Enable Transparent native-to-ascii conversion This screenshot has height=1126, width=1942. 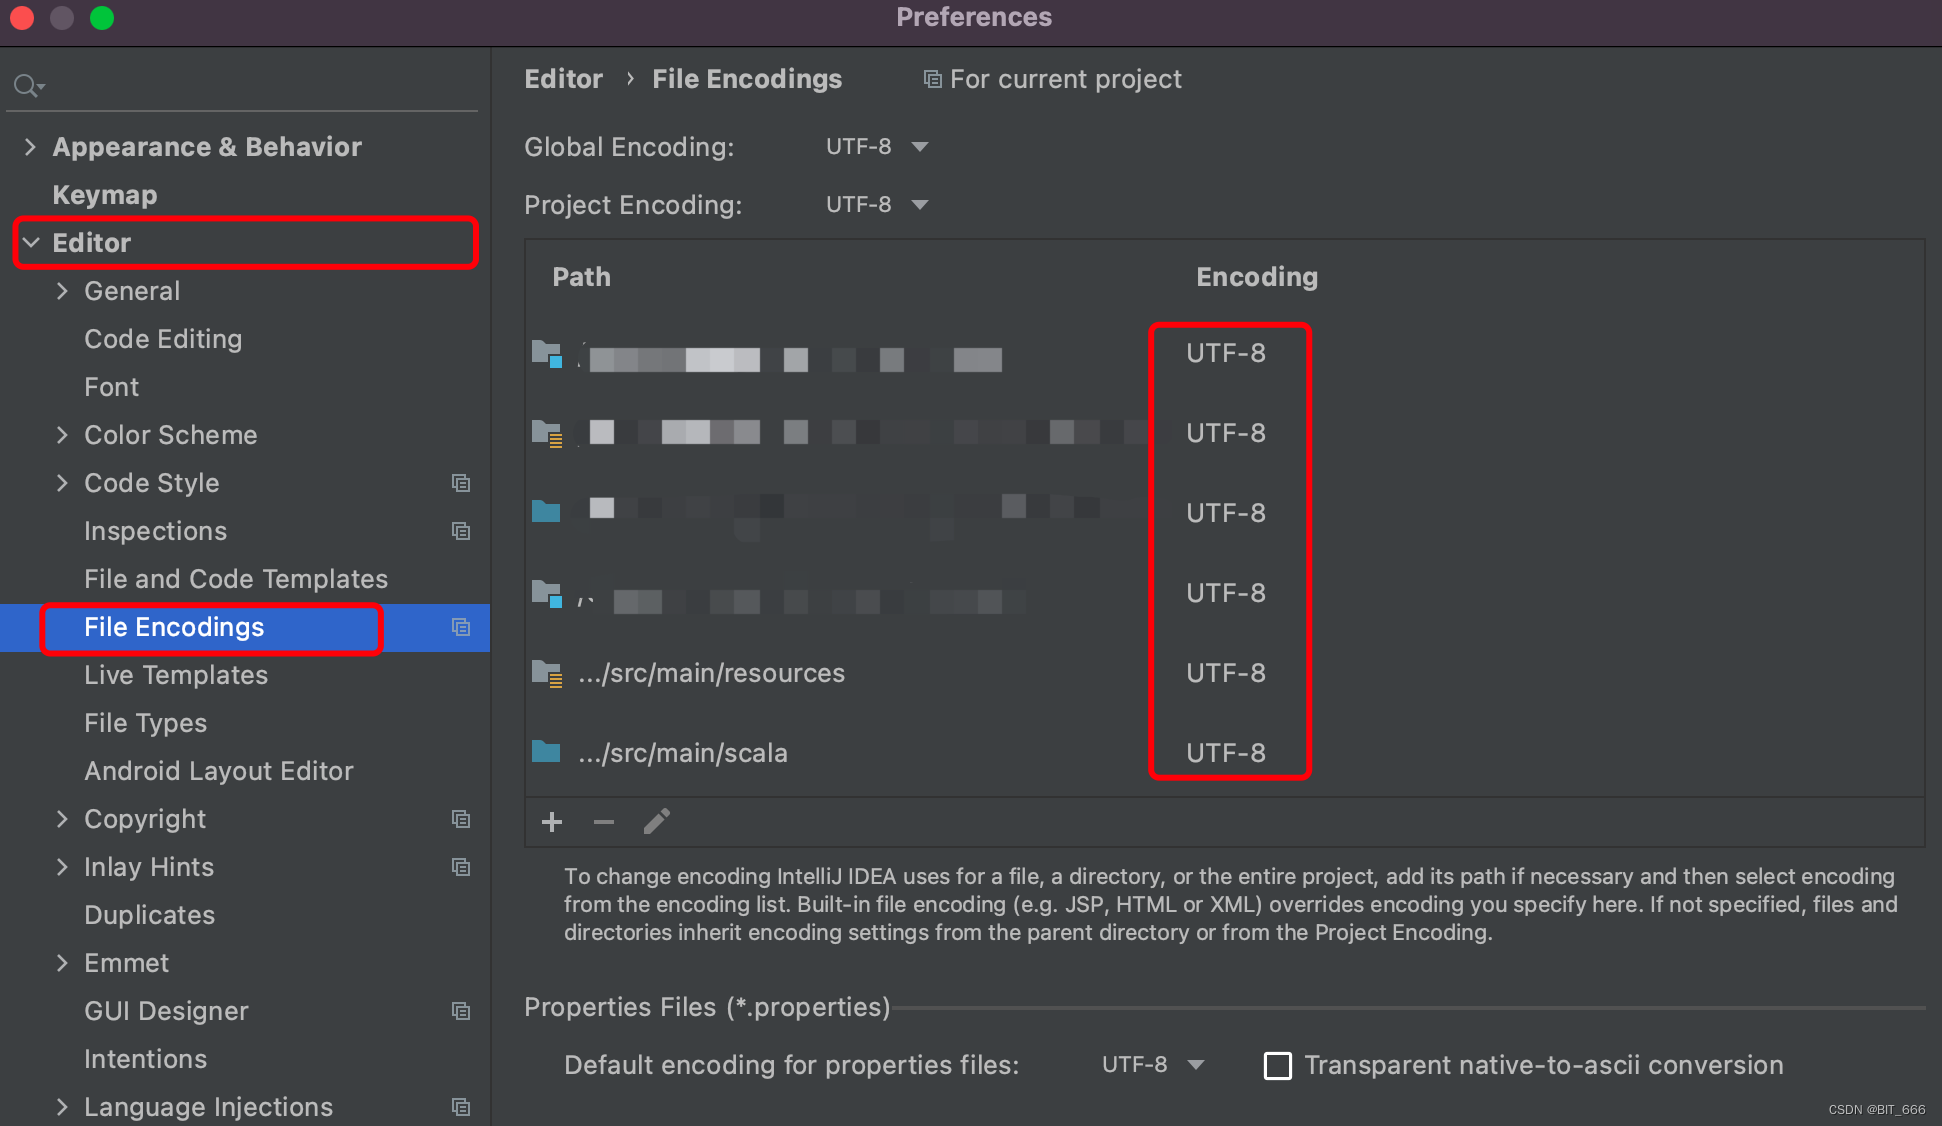point(1277,1065)
